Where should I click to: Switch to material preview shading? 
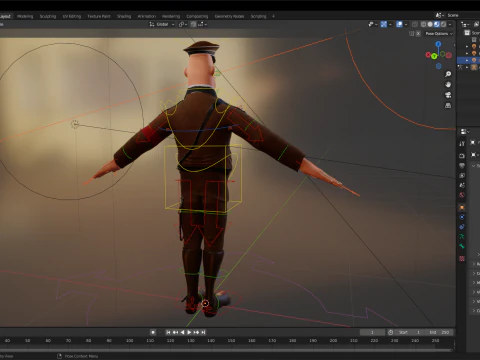pyautogui.click(x=437, y=24)
